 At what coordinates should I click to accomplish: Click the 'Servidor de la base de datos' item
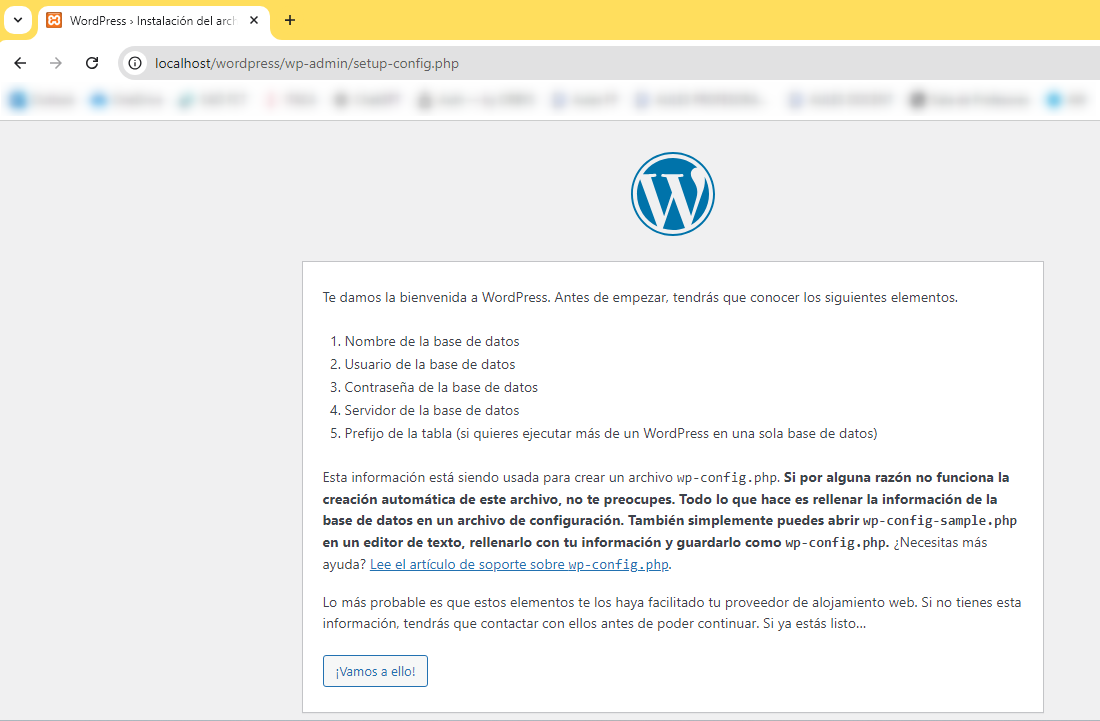pyautogui.click(x=432, y=410)
